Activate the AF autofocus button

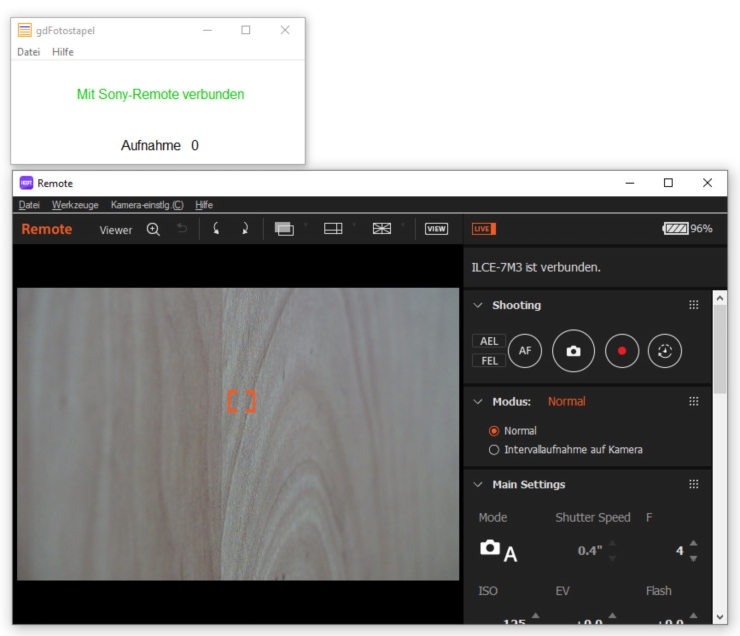tap(524, 351)
